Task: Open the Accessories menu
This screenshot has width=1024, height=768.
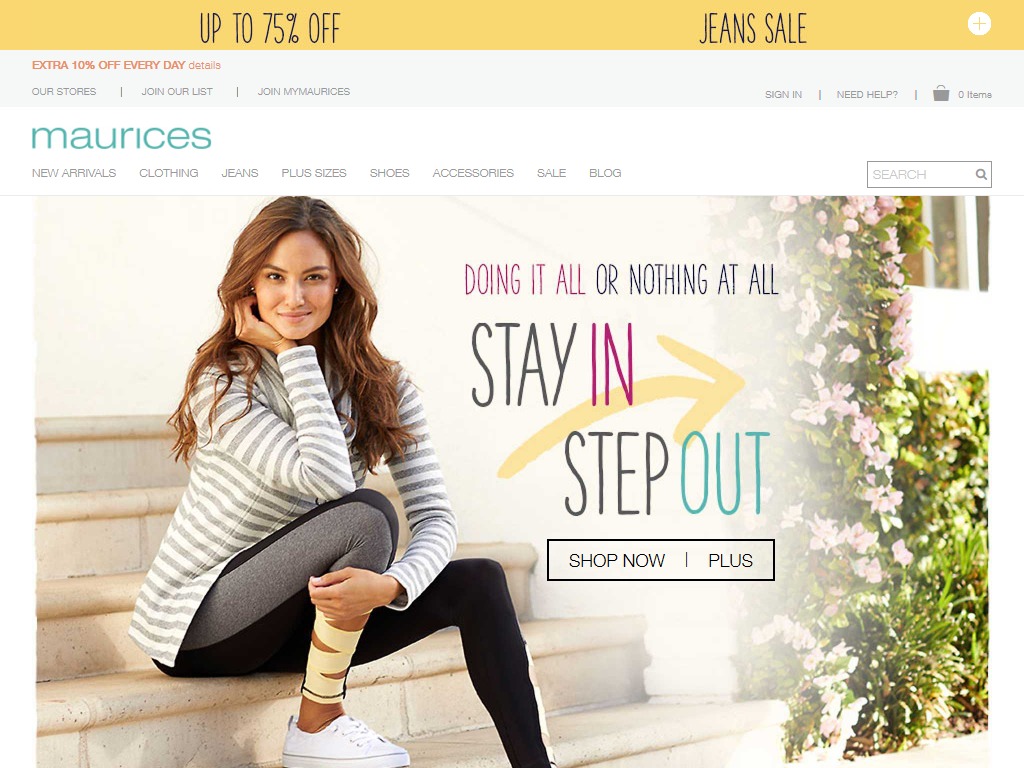Action: pos(473,173)
